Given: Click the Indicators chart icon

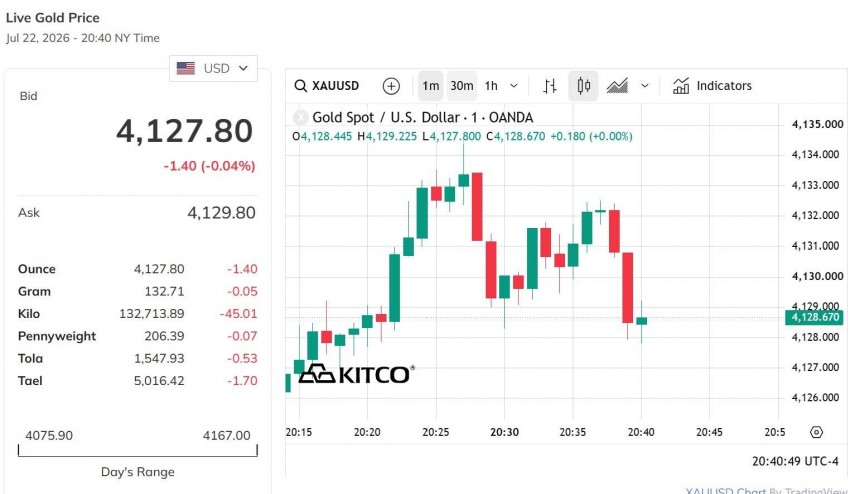Looking at the screenshot, I should click(681, 86).
